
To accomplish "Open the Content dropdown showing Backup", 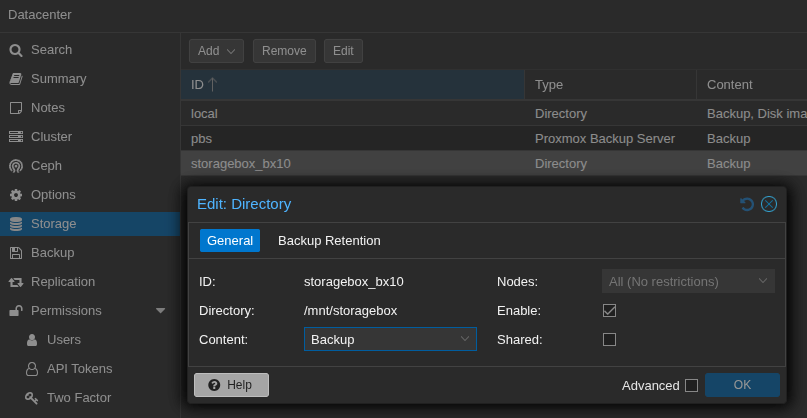I will tap(390, 339).
